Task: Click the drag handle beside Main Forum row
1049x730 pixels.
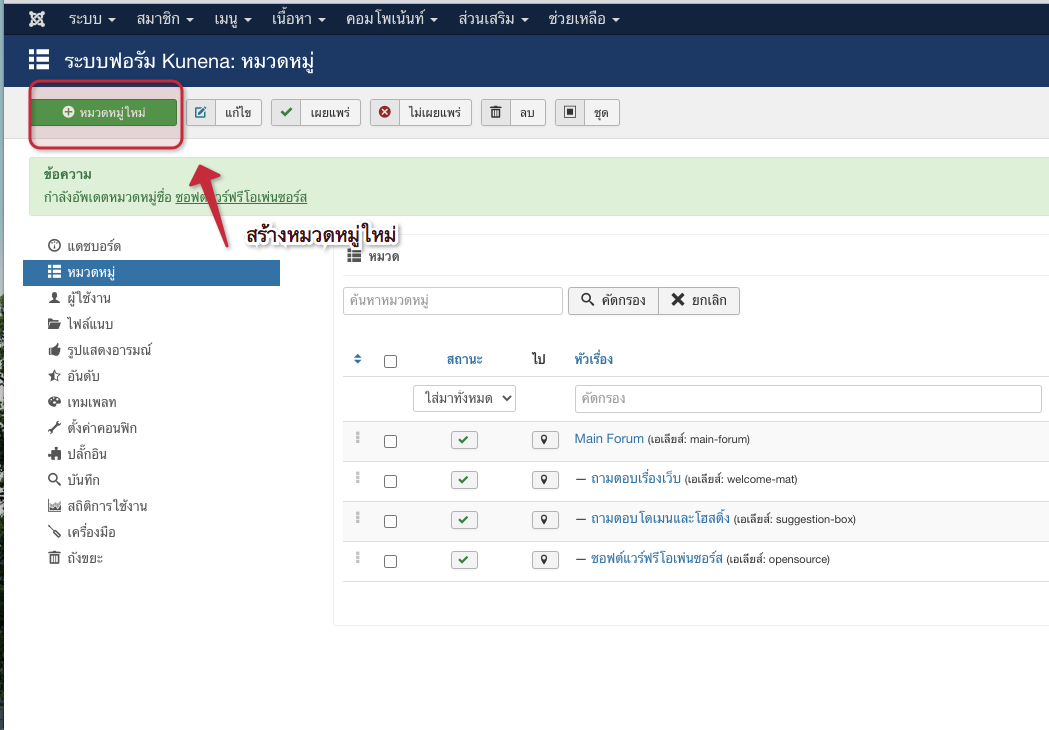Action: point(357,438)
